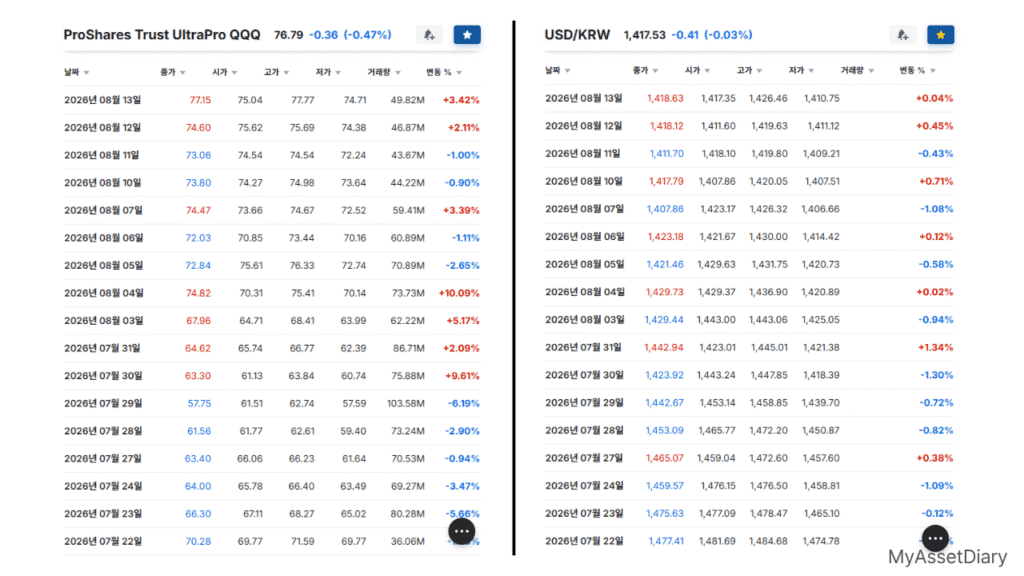
Task: Click QQQ closing price 57.75
Action: [199, 404]
